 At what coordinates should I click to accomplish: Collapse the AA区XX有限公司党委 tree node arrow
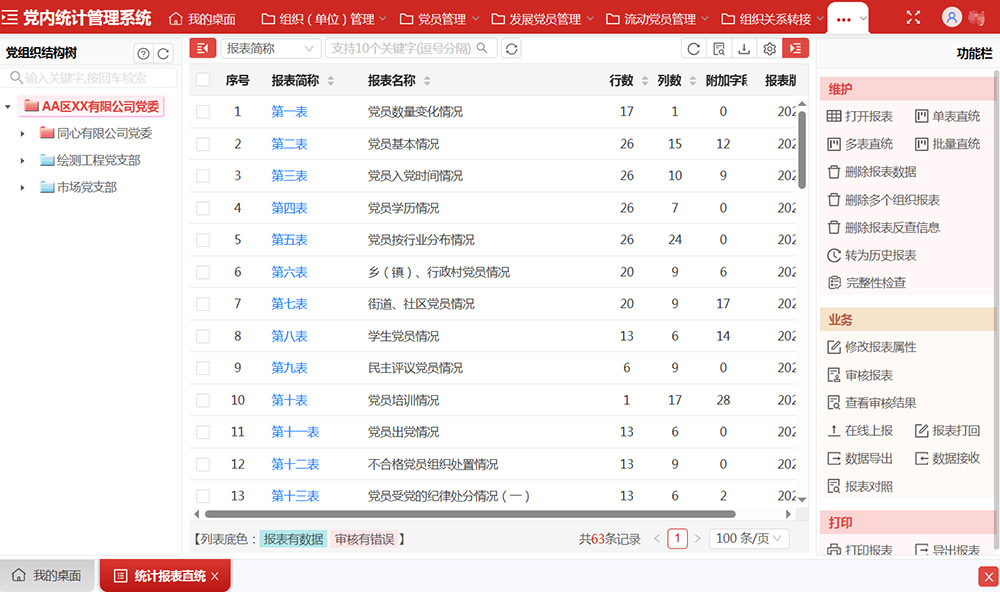click(8, 107)
